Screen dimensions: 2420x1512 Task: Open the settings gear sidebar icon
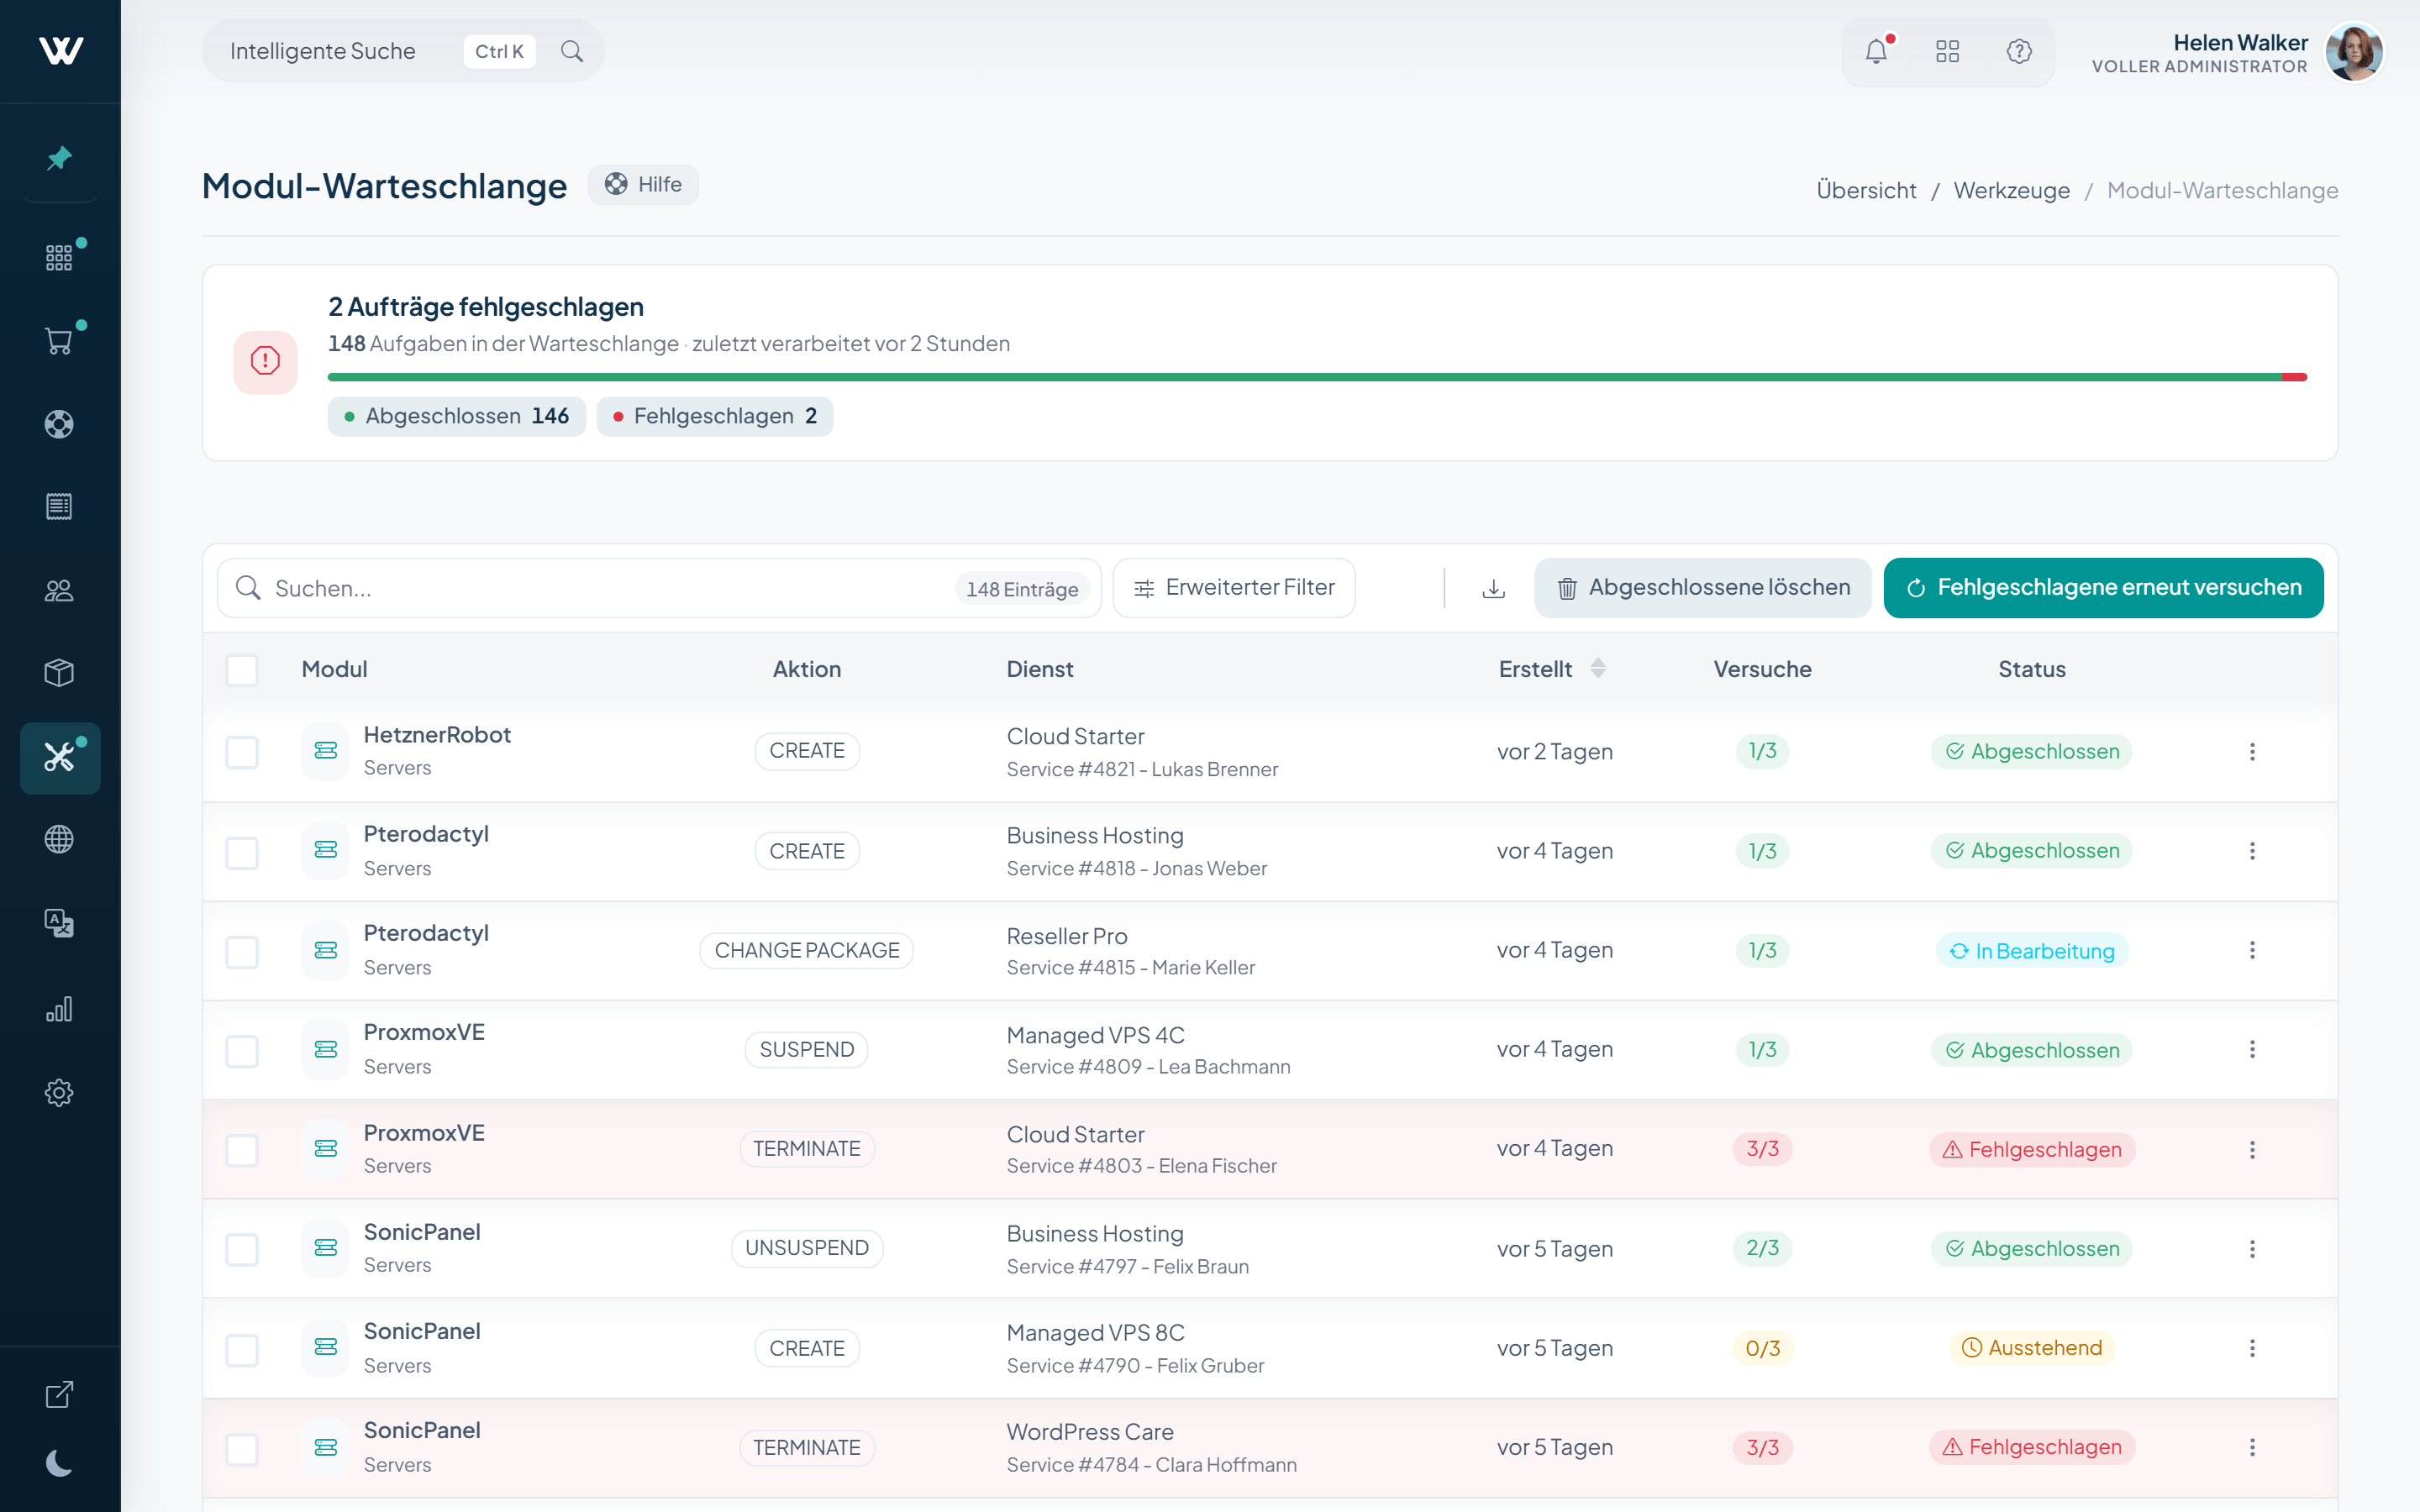59,1093
